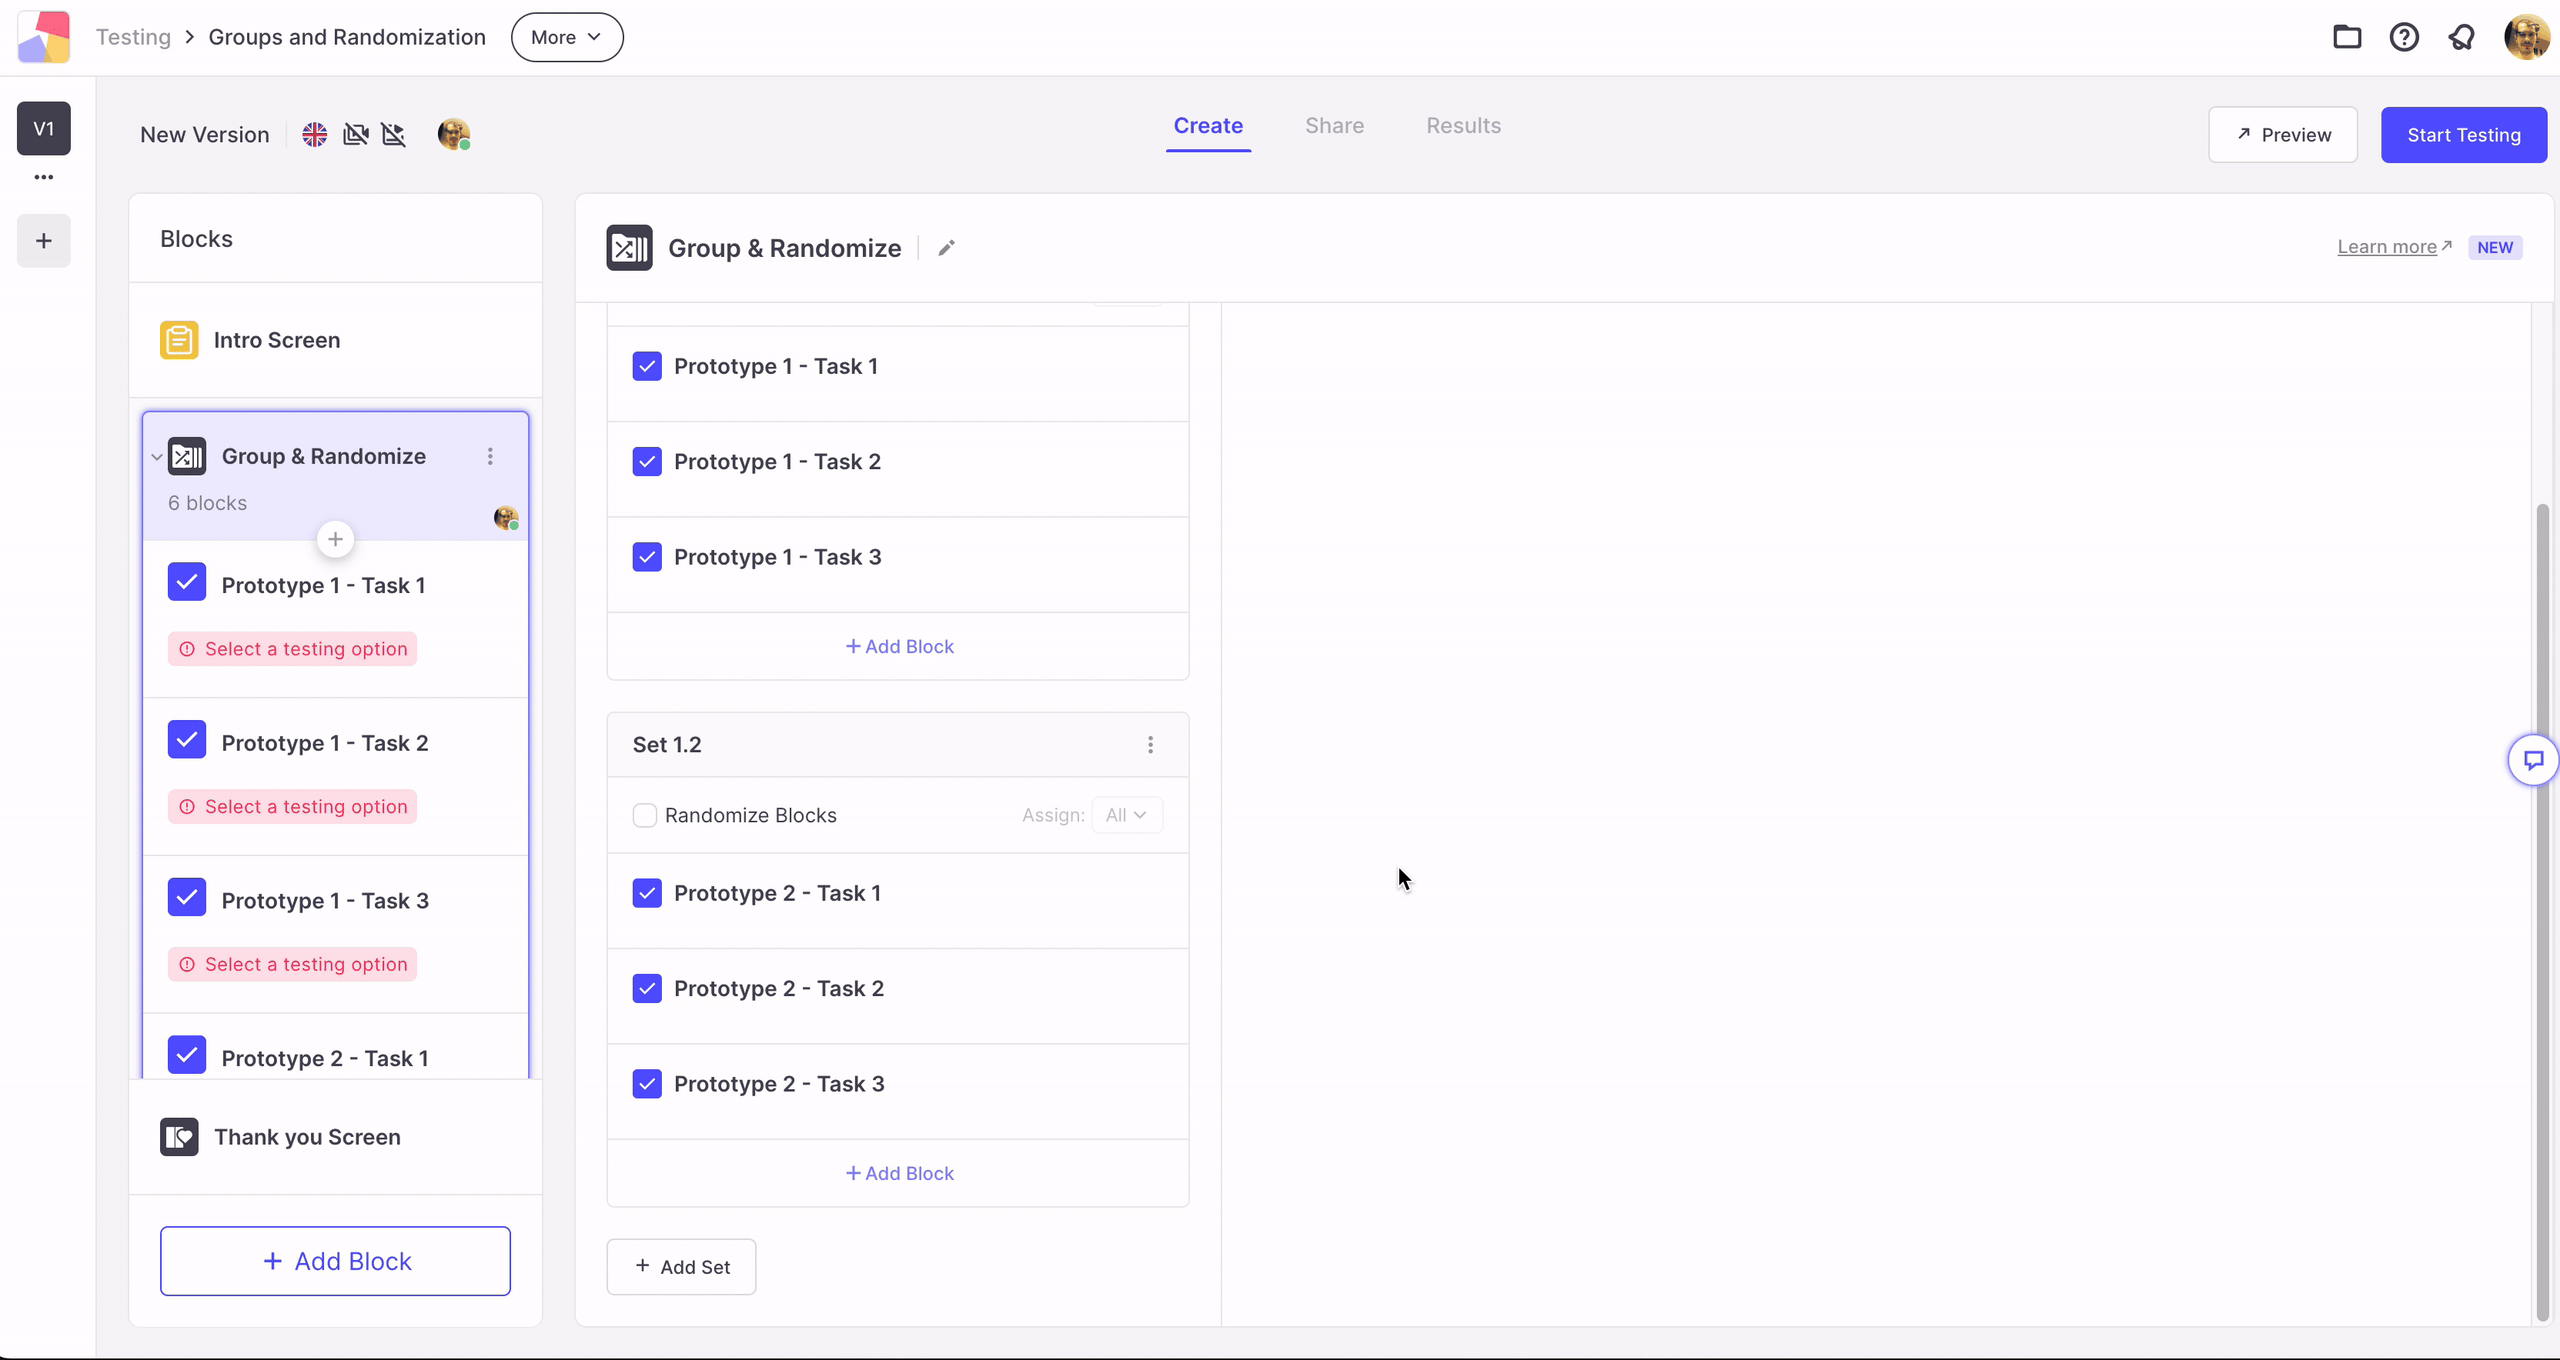The width and height of the screenshot is (2560, 1360).
Task: Click the pencil edit icon beside Group & Randomize
Action: [x=946, y=248]
